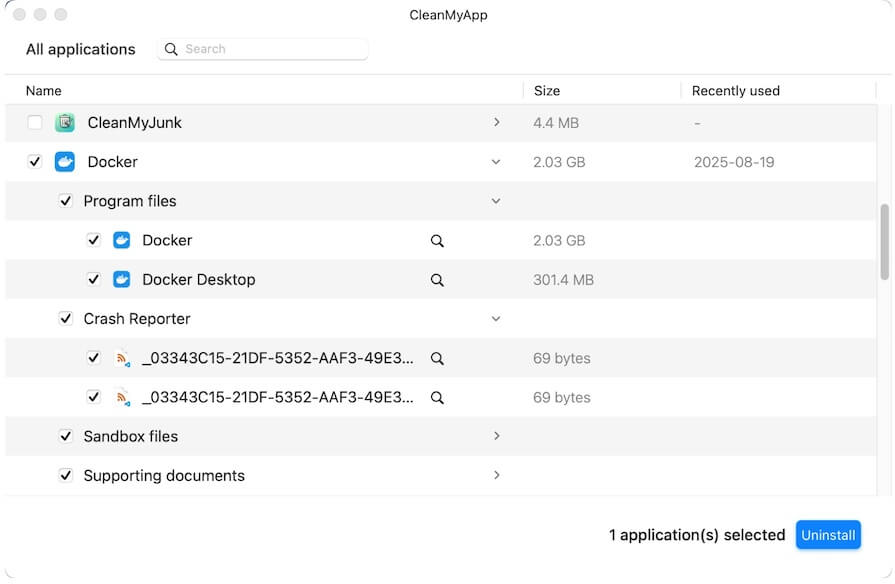Expand the CleanMyJunk row chevron

pos(497,122)
